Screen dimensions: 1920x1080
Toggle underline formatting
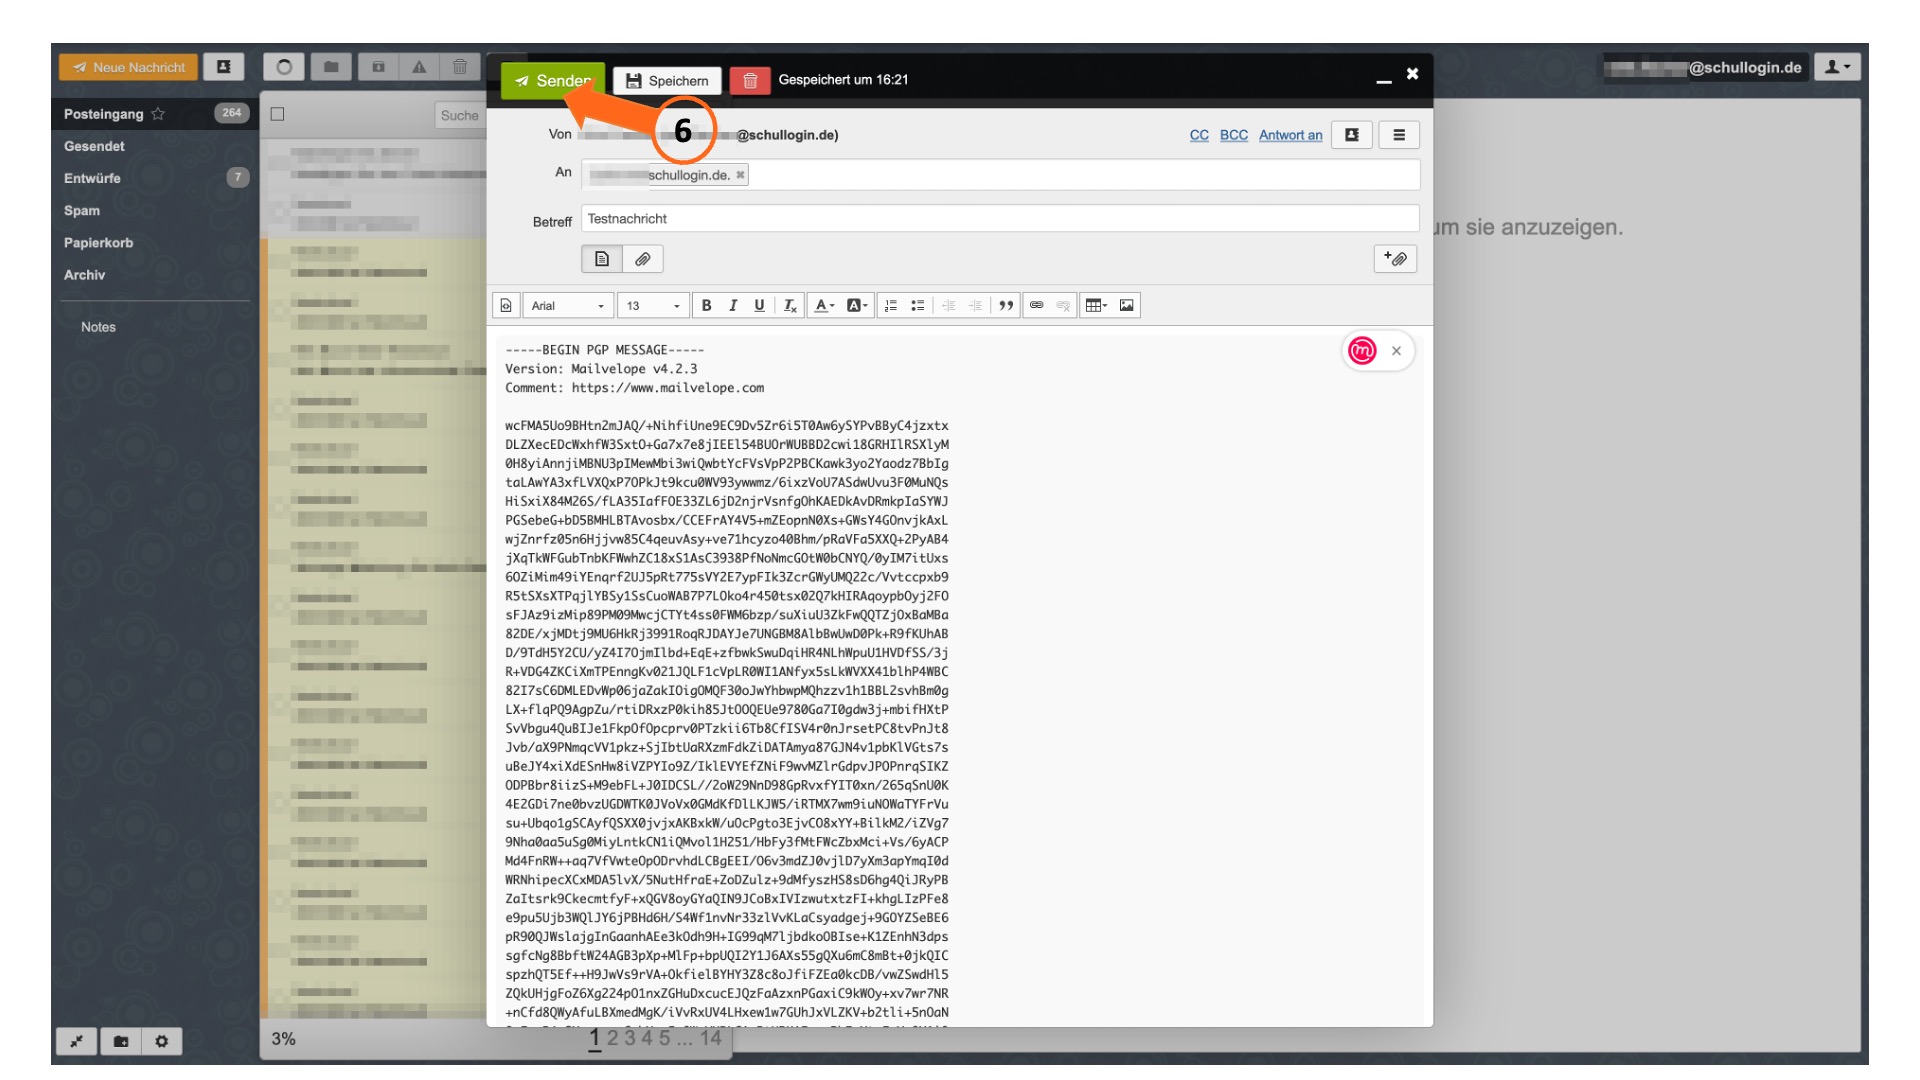click(x=759, y=305)
